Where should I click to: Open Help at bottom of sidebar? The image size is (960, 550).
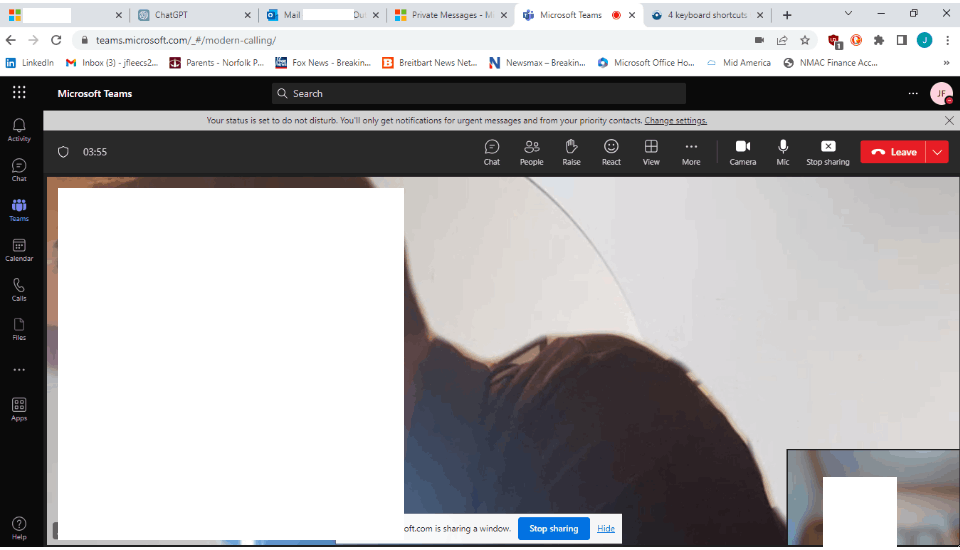[19, 527]
